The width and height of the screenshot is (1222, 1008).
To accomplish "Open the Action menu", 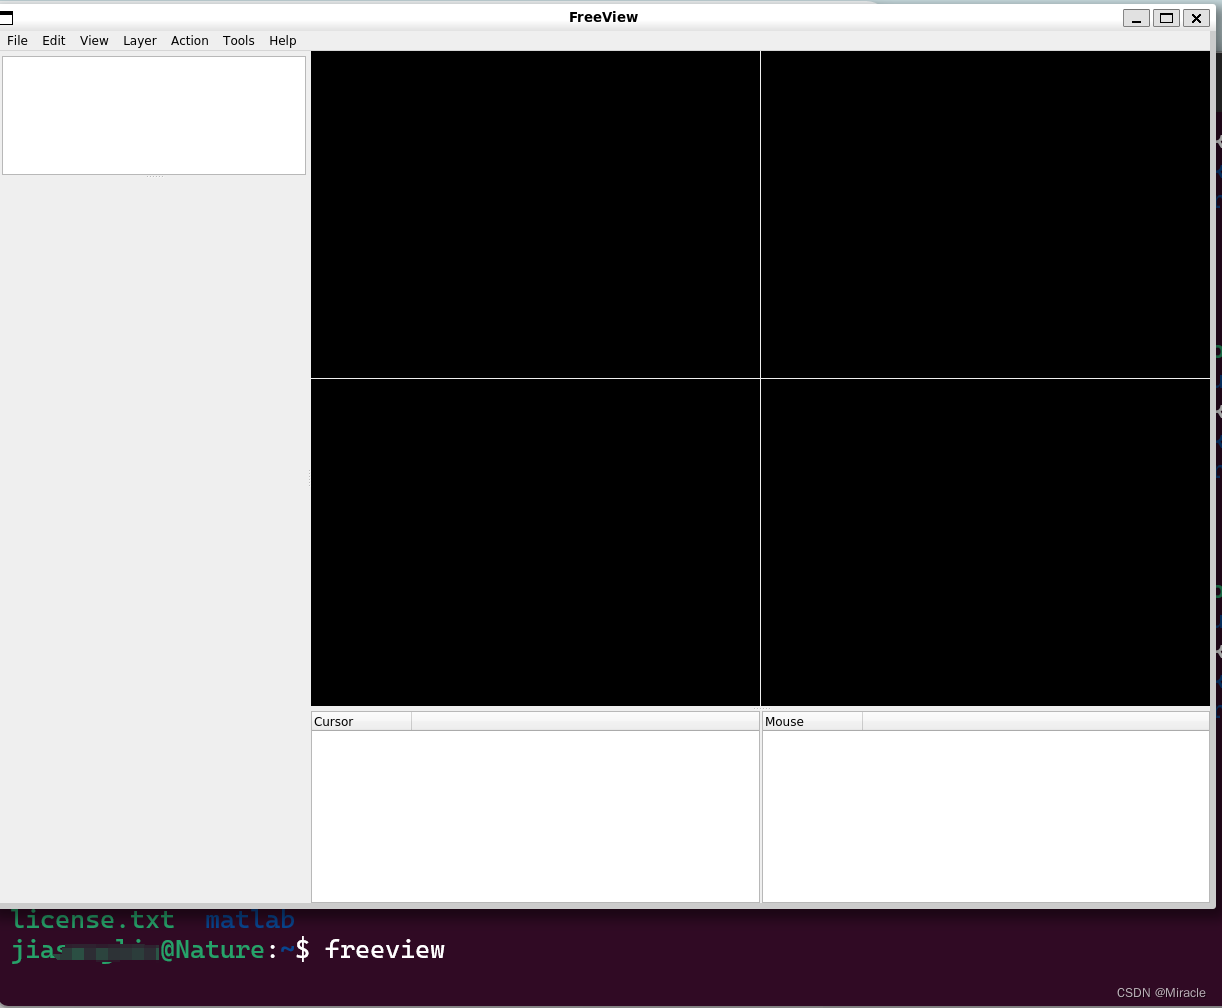I will tap(189, 41).
